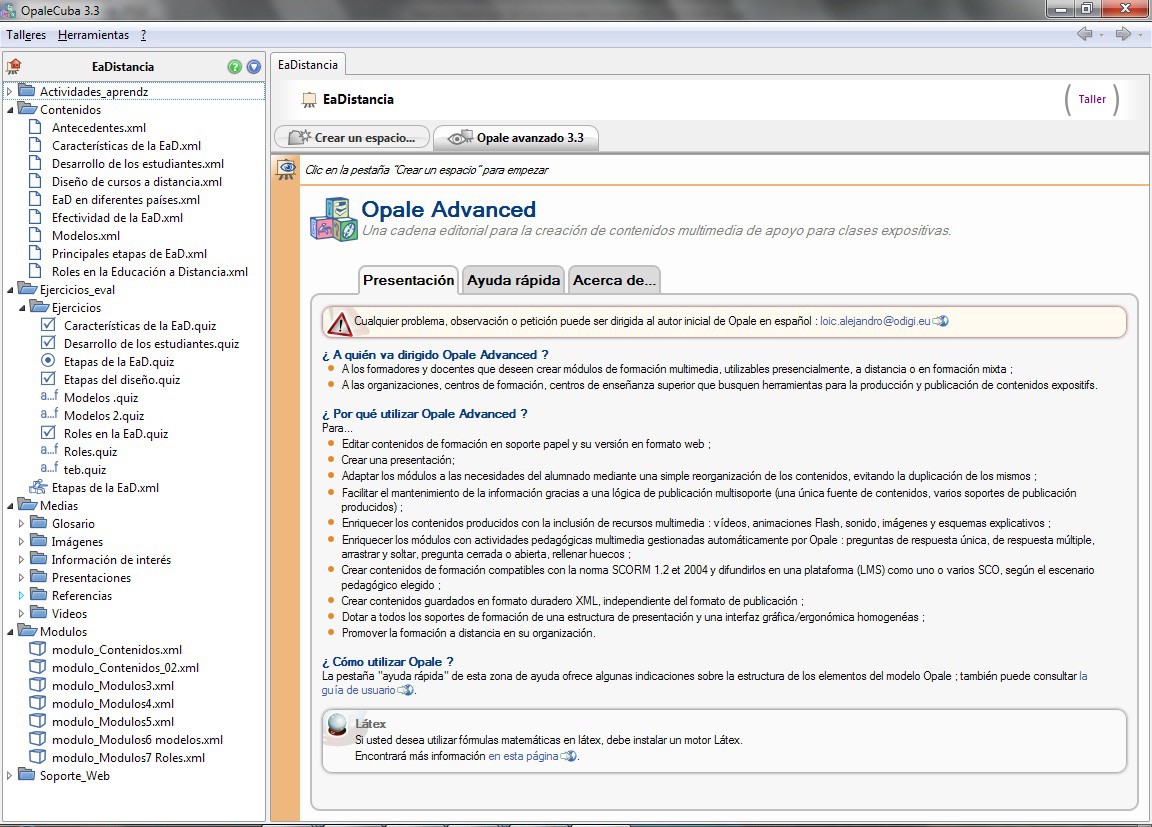Click the Opale Advanced blocks logo
Image resolution: width=1152 pixels, height=827 pixels.
334,219
